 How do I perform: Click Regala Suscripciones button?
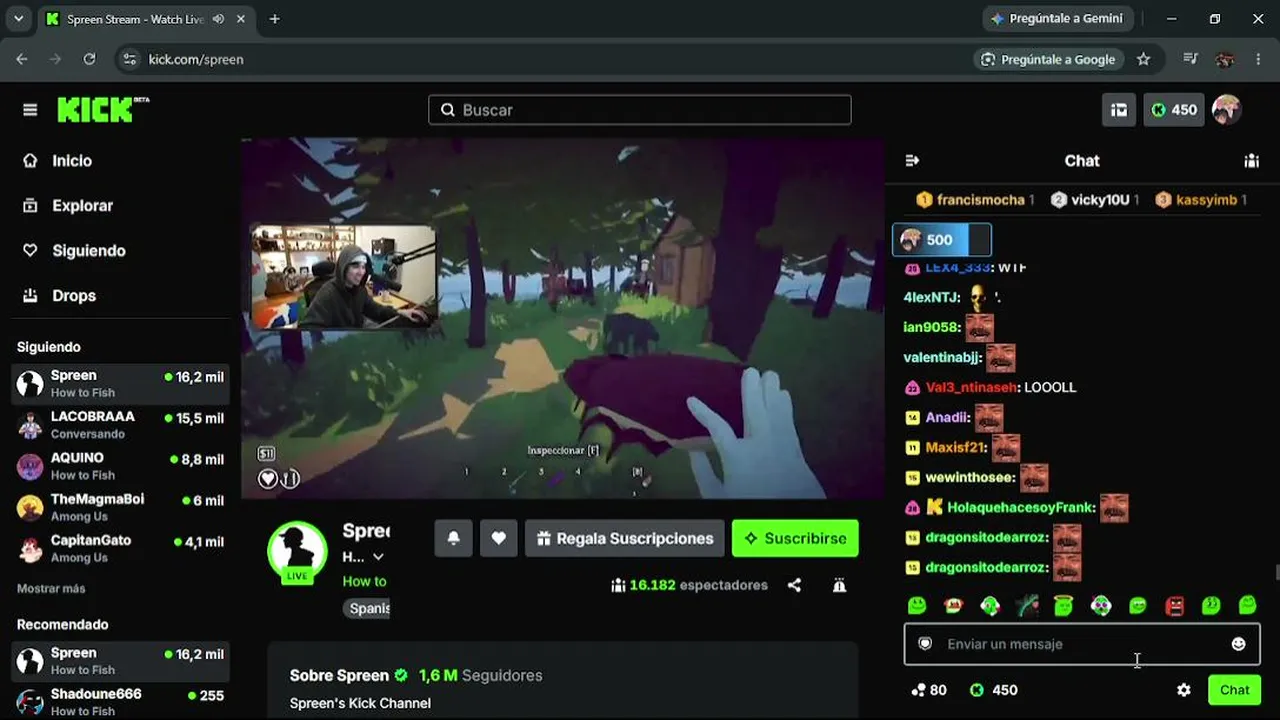[625, 538]
